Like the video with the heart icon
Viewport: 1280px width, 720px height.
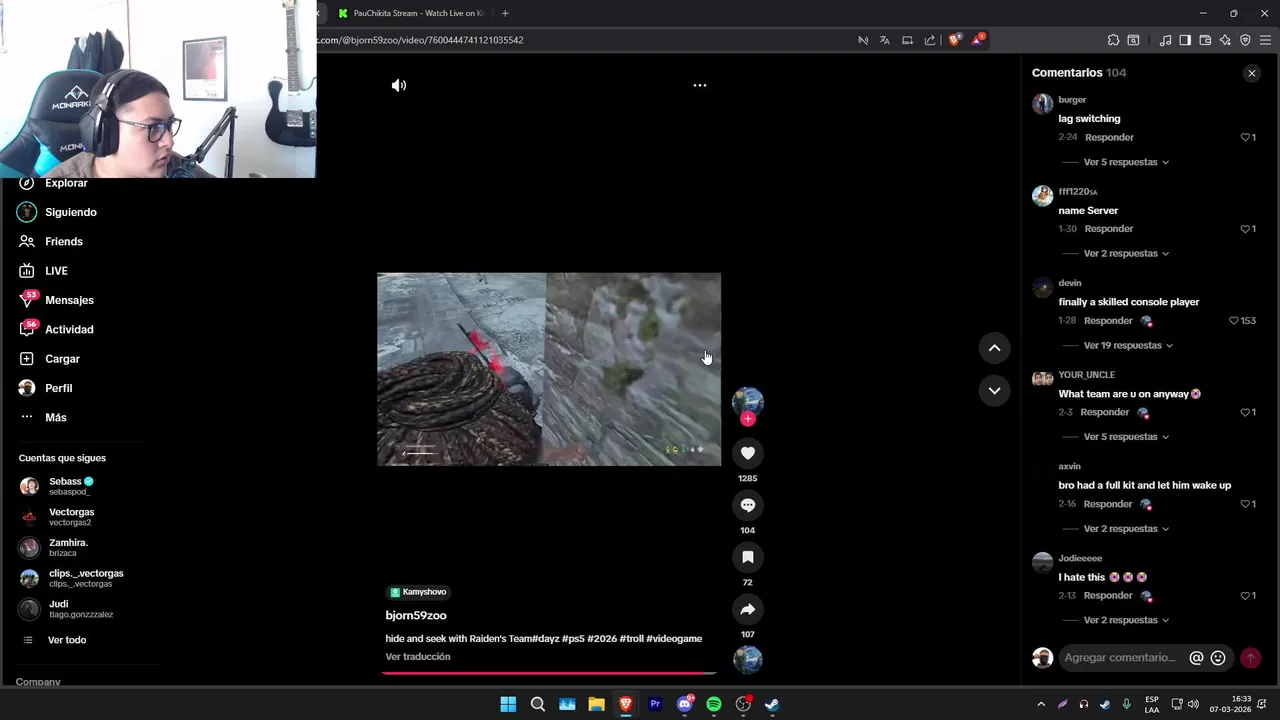747,453
